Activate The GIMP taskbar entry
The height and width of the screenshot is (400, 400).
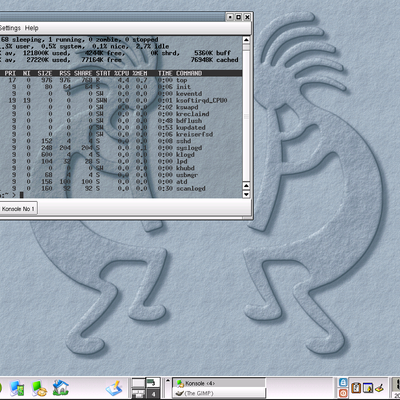219,393
